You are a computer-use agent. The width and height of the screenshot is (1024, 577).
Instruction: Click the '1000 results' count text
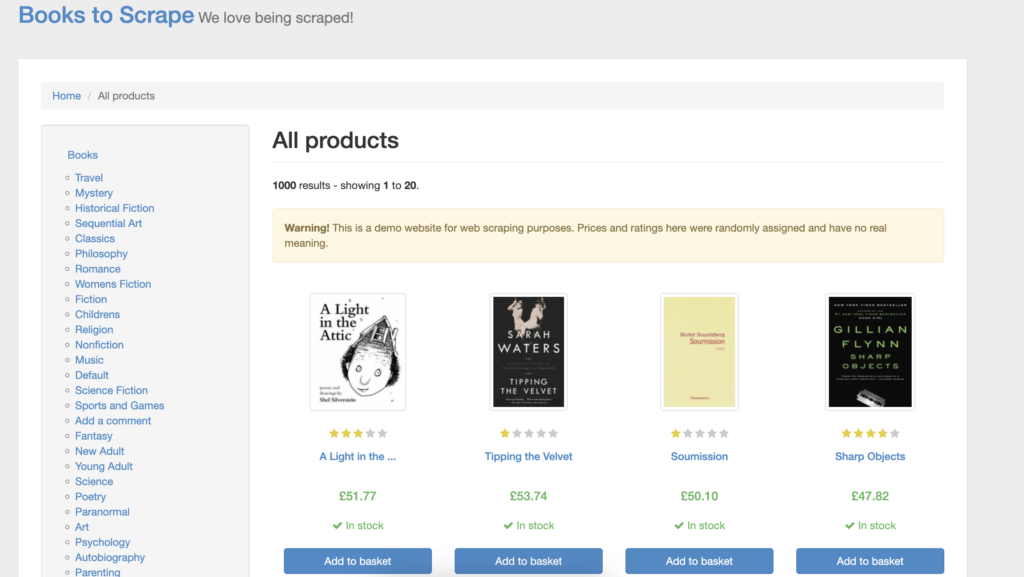(x=301, y=185)
